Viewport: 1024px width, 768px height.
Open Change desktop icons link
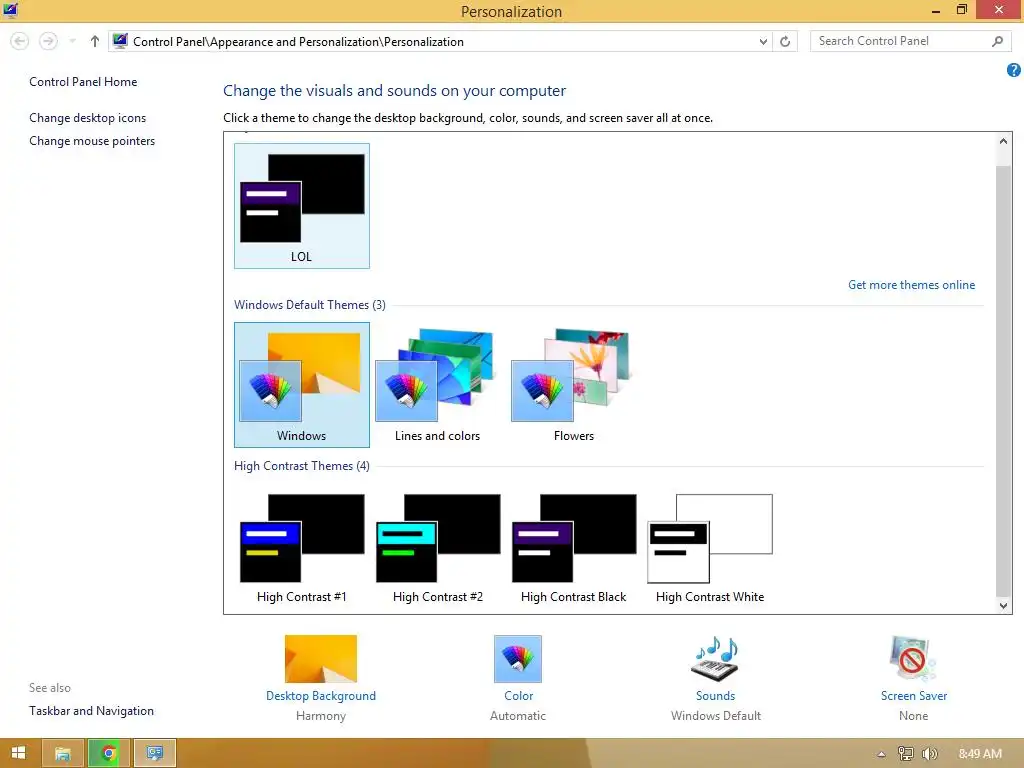(x=88, y=118)
